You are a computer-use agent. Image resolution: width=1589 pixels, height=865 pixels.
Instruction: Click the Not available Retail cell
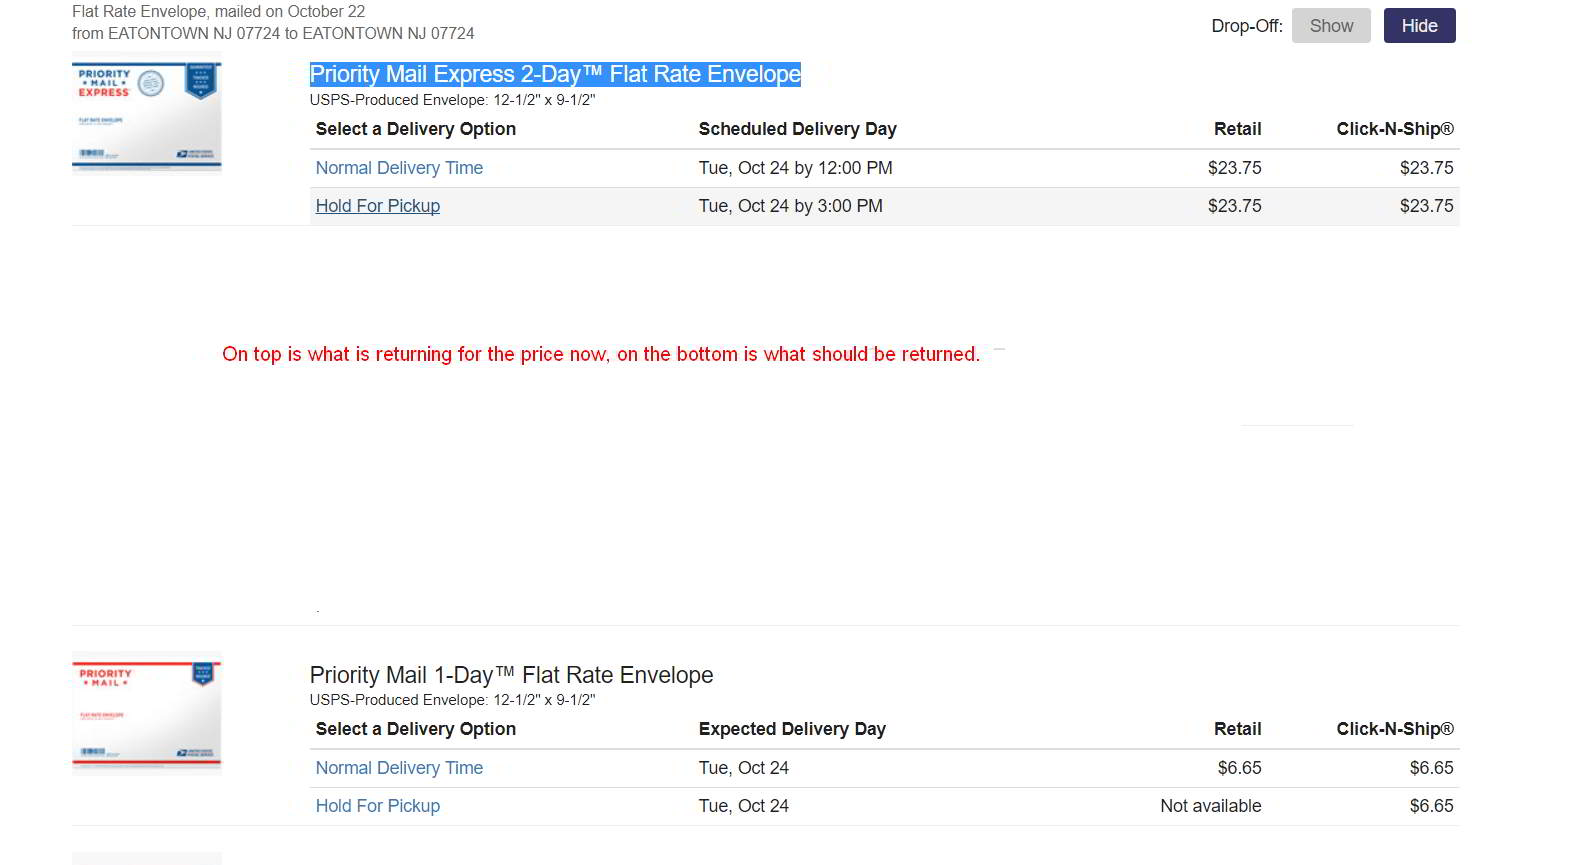tap(1210, 806)
